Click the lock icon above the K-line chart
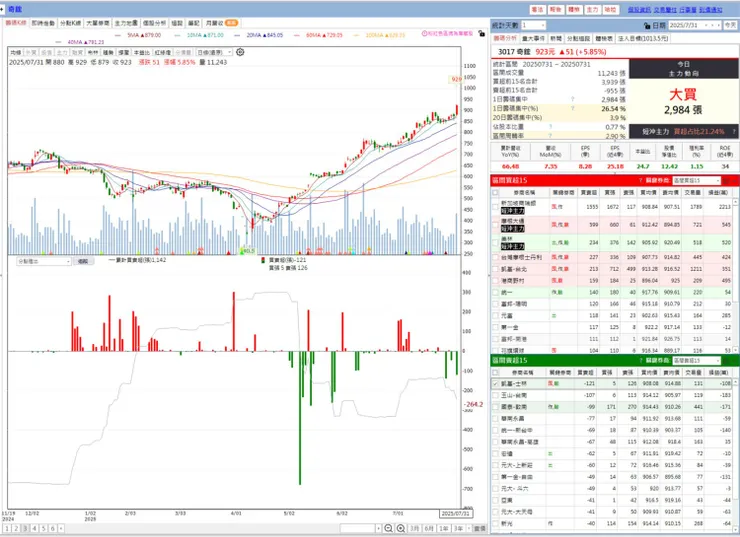The height and width of the screenshot is (537, 740). [x=481, y=34]
